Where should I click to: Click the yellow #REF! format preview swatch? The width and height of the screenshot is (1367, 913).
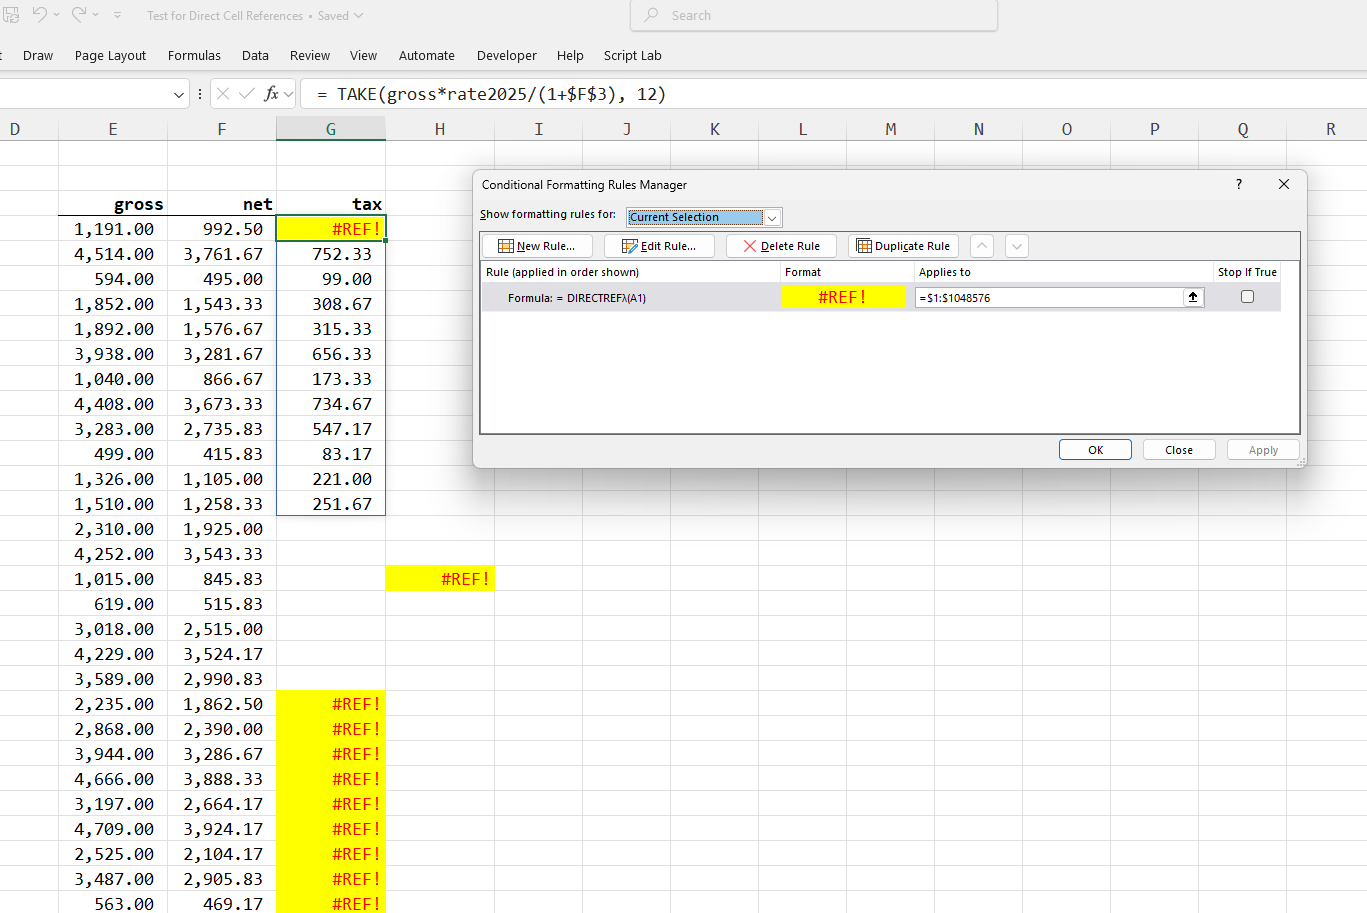point(843,296)
